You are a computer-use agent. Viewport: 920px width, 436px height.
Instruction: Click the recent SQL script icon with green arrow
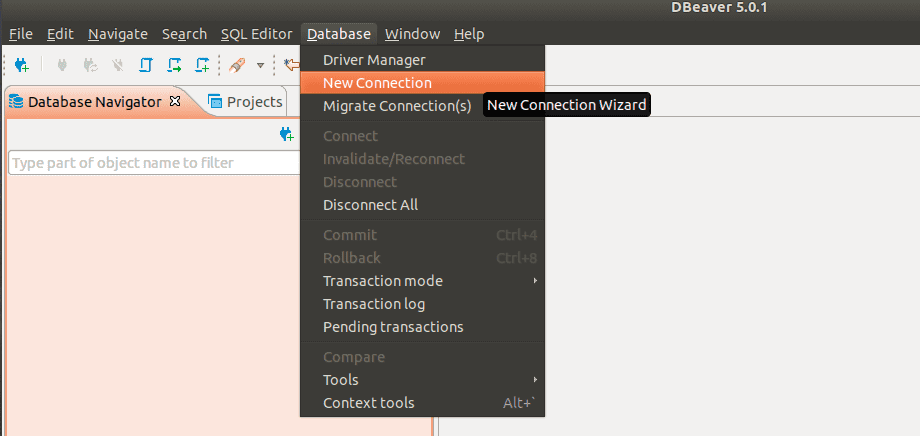174,65
